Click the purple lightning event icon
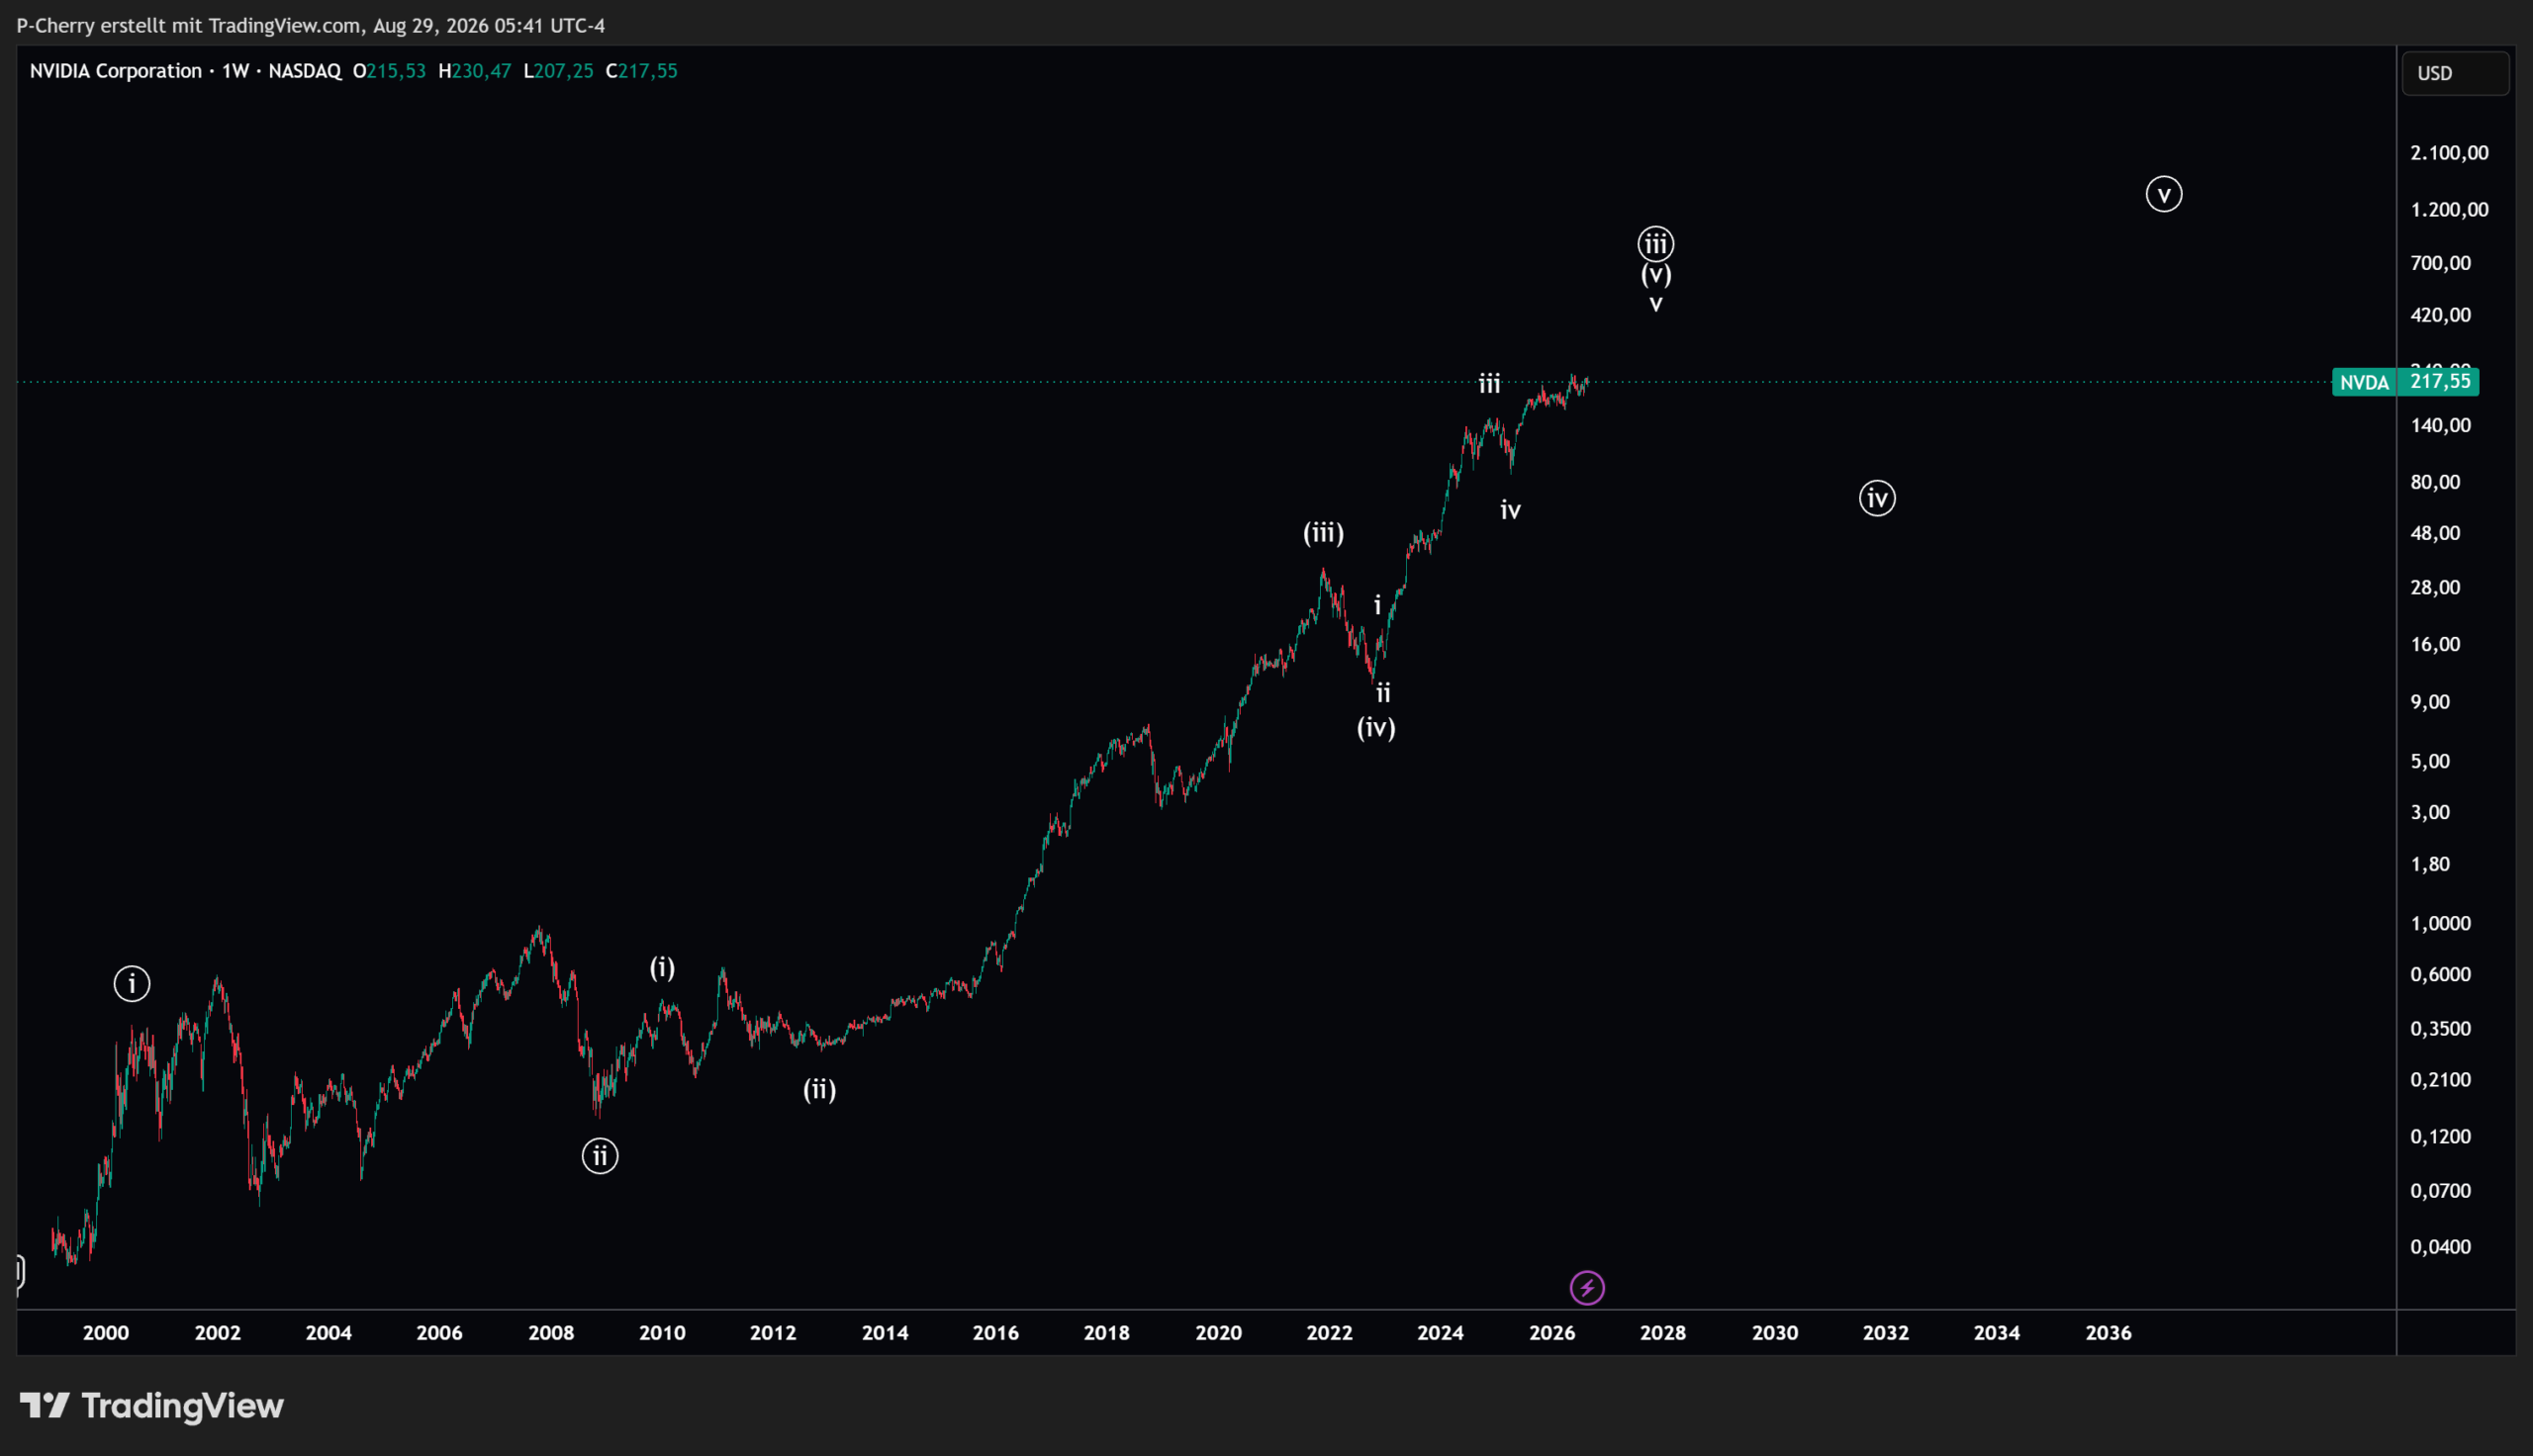The image size is (2533, 1456). tap(1587, 1288)
